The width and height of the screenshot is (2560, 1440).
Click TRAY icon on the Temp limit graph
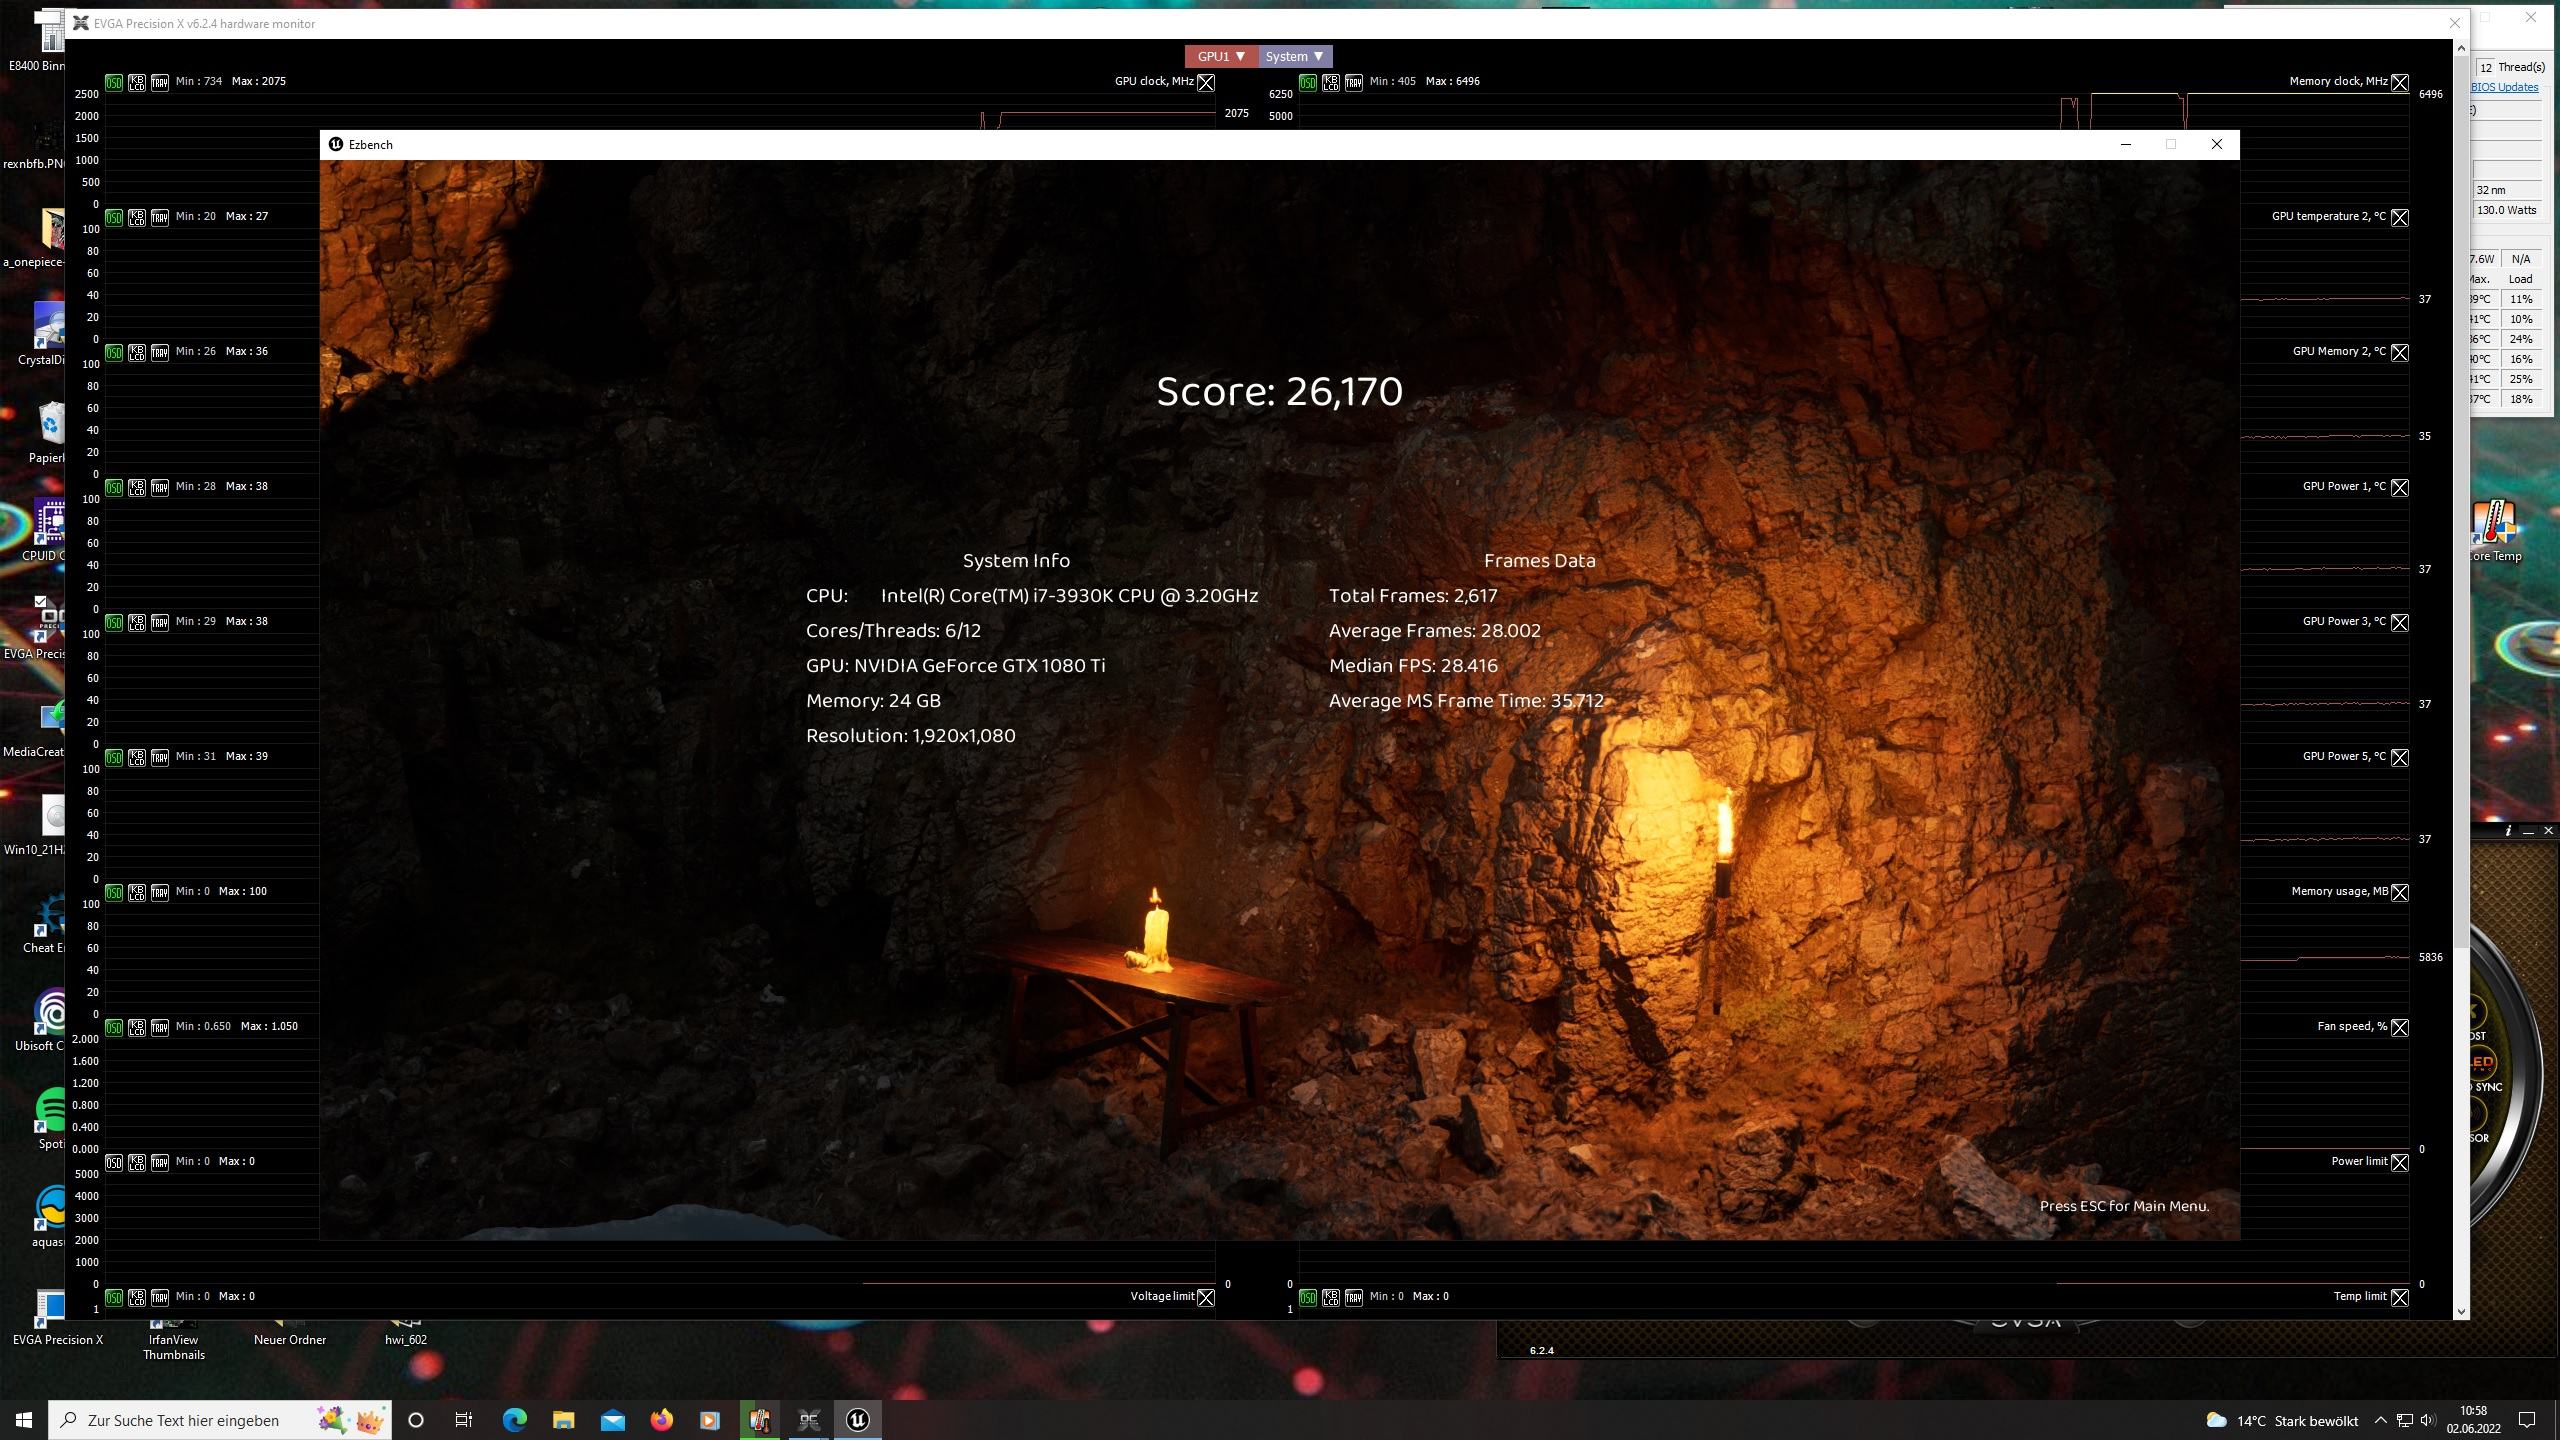click(x=1354, y=1297)
